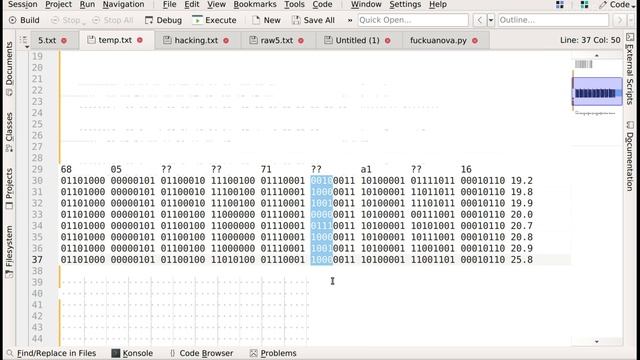Open the Tools menu

coord(294,4)
